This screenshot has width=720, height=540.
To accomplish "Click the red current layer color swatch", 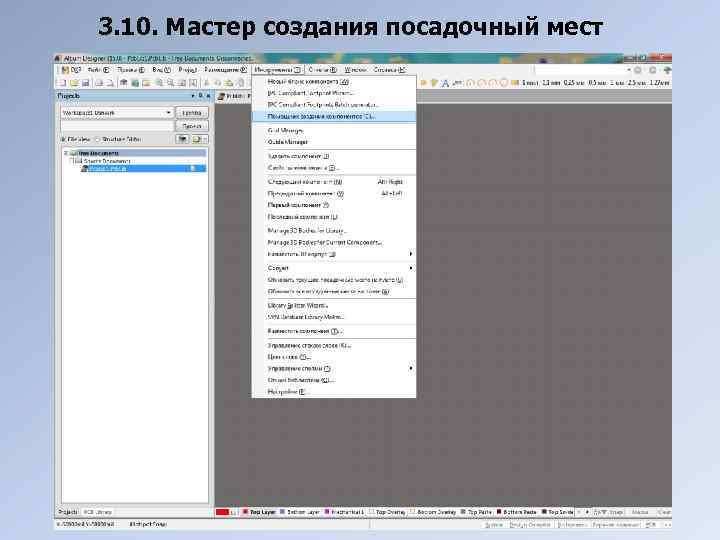I will point(222,512).
